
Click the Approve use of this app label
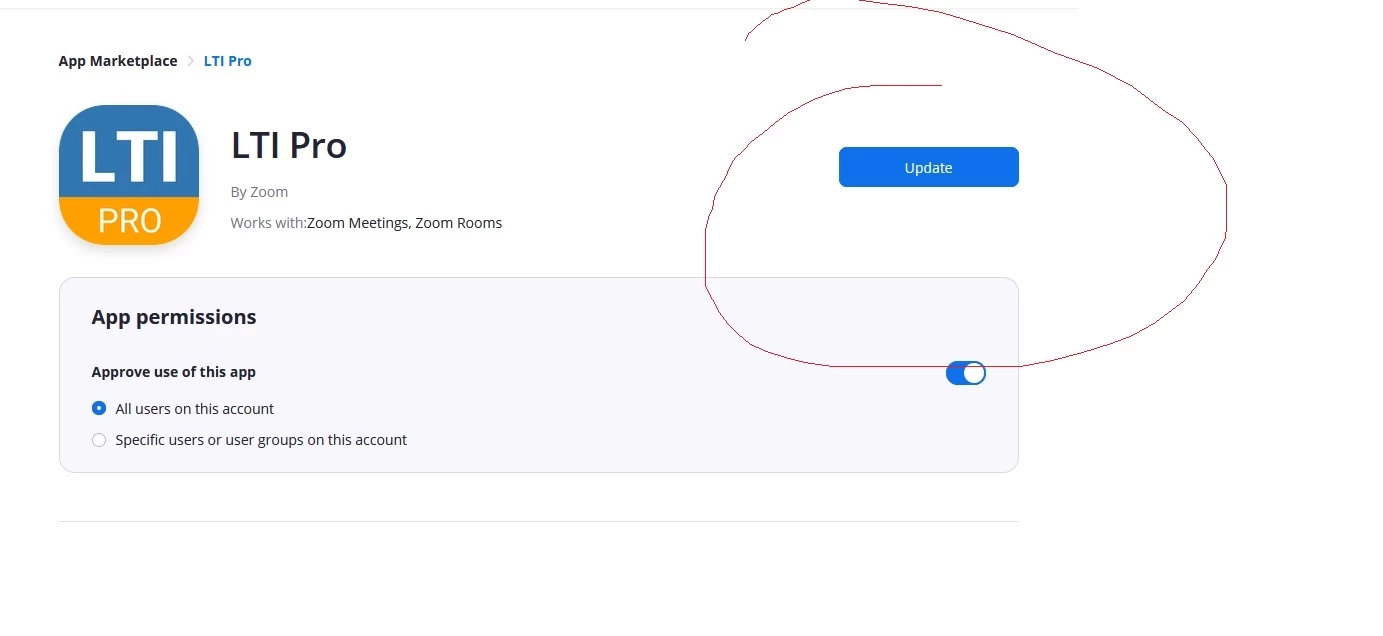coord(174,372)
